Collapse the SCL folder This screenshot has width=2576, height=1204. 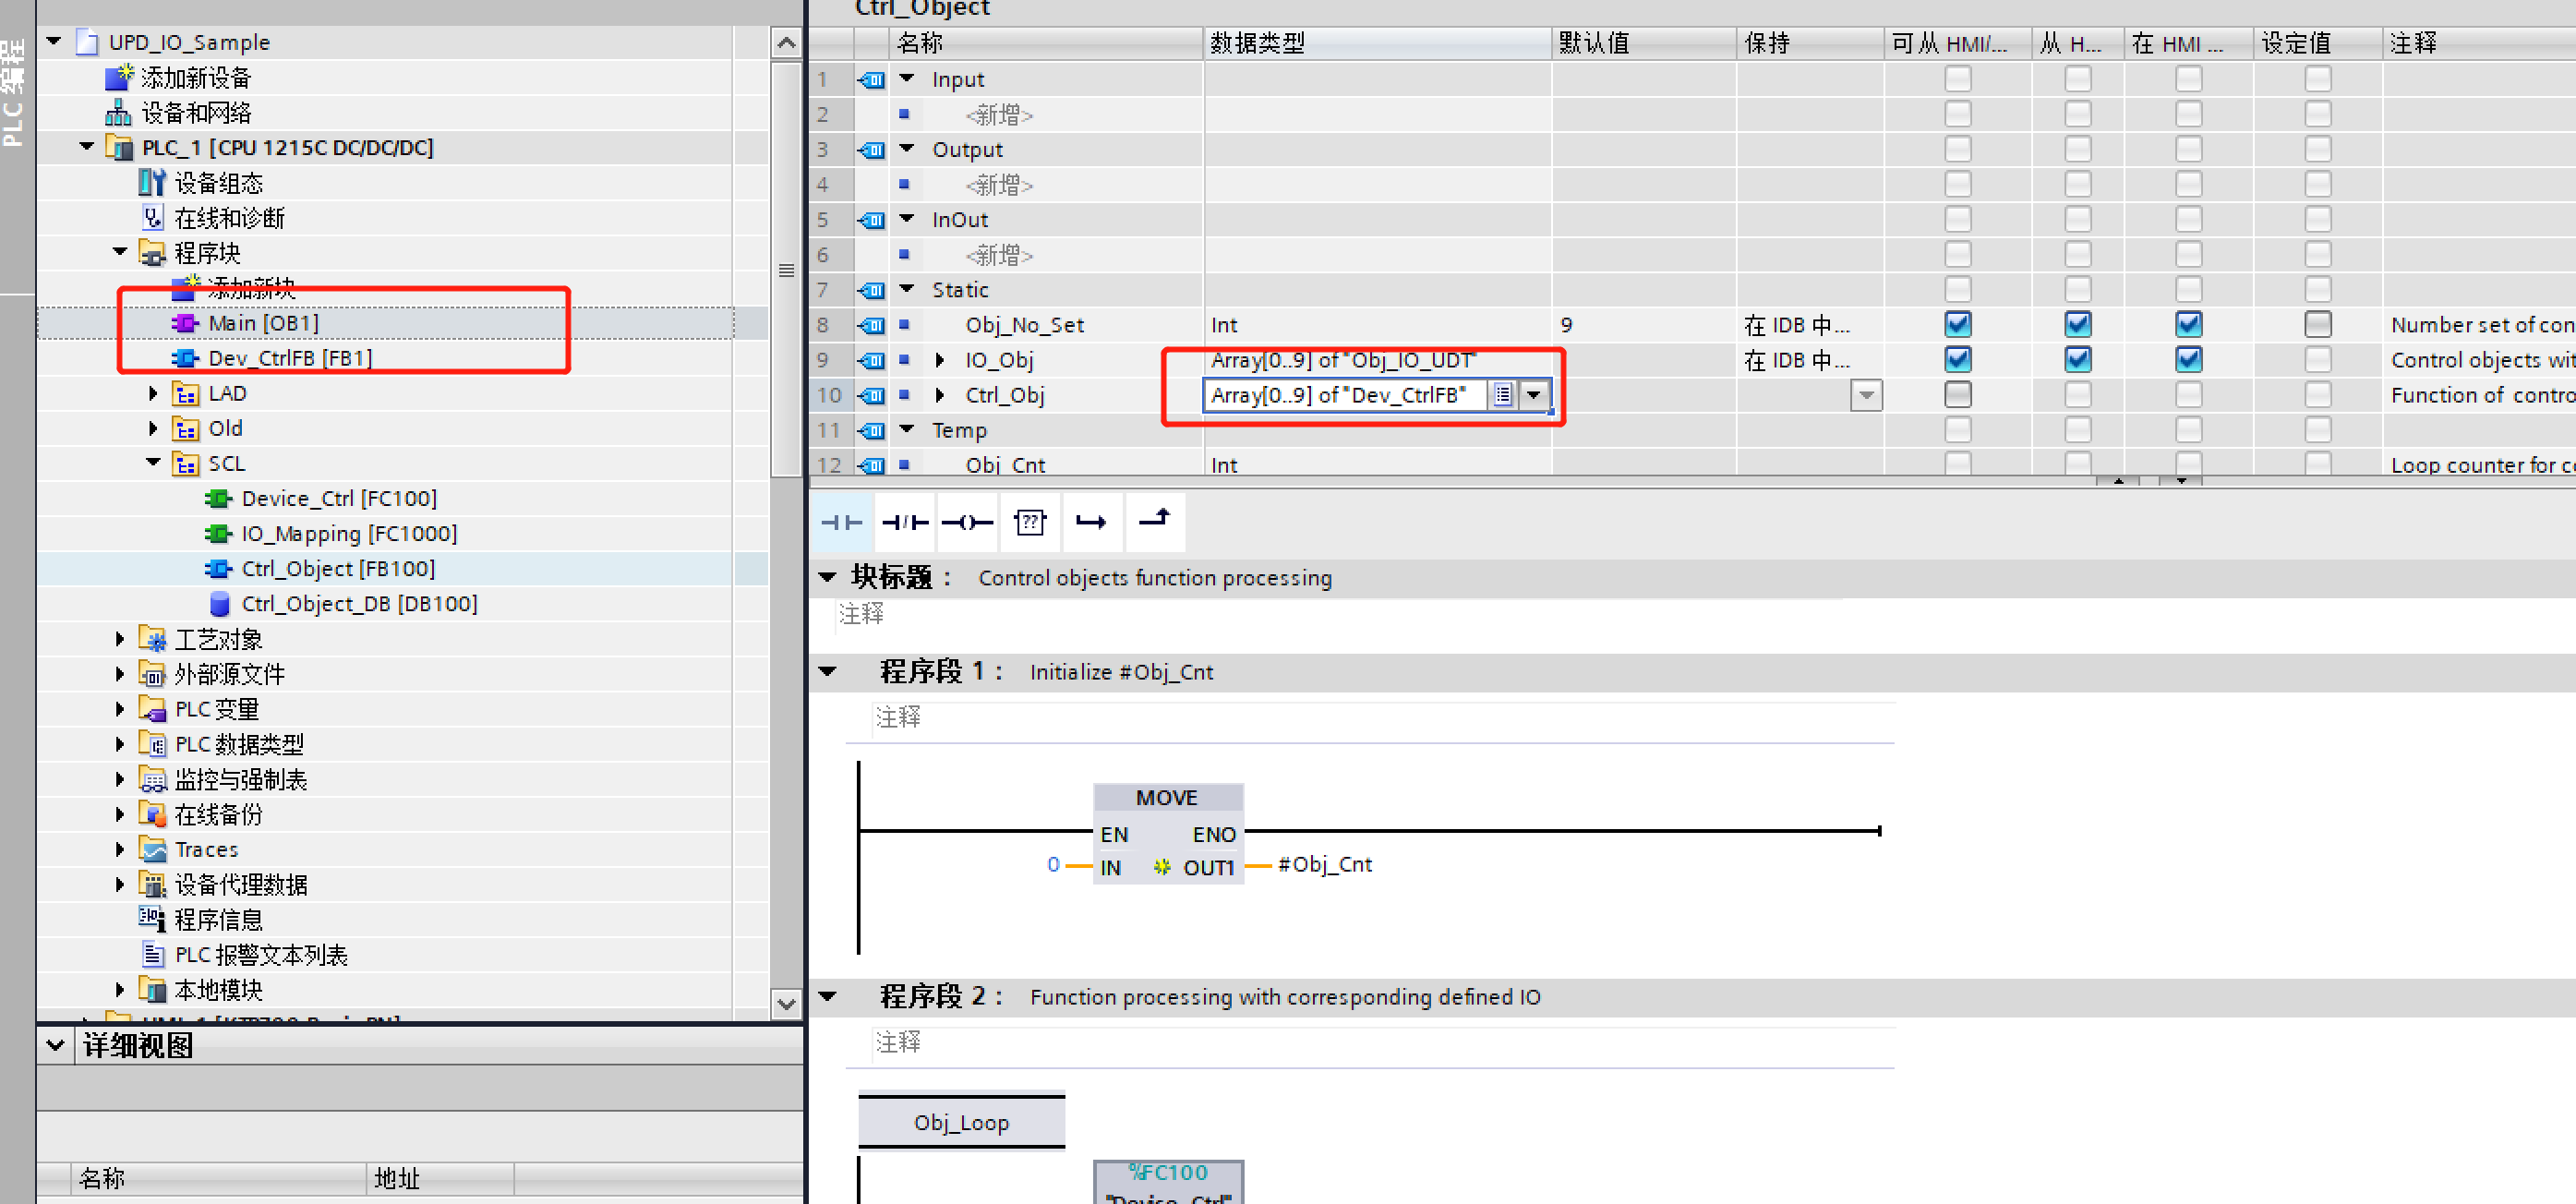point(153,463)
